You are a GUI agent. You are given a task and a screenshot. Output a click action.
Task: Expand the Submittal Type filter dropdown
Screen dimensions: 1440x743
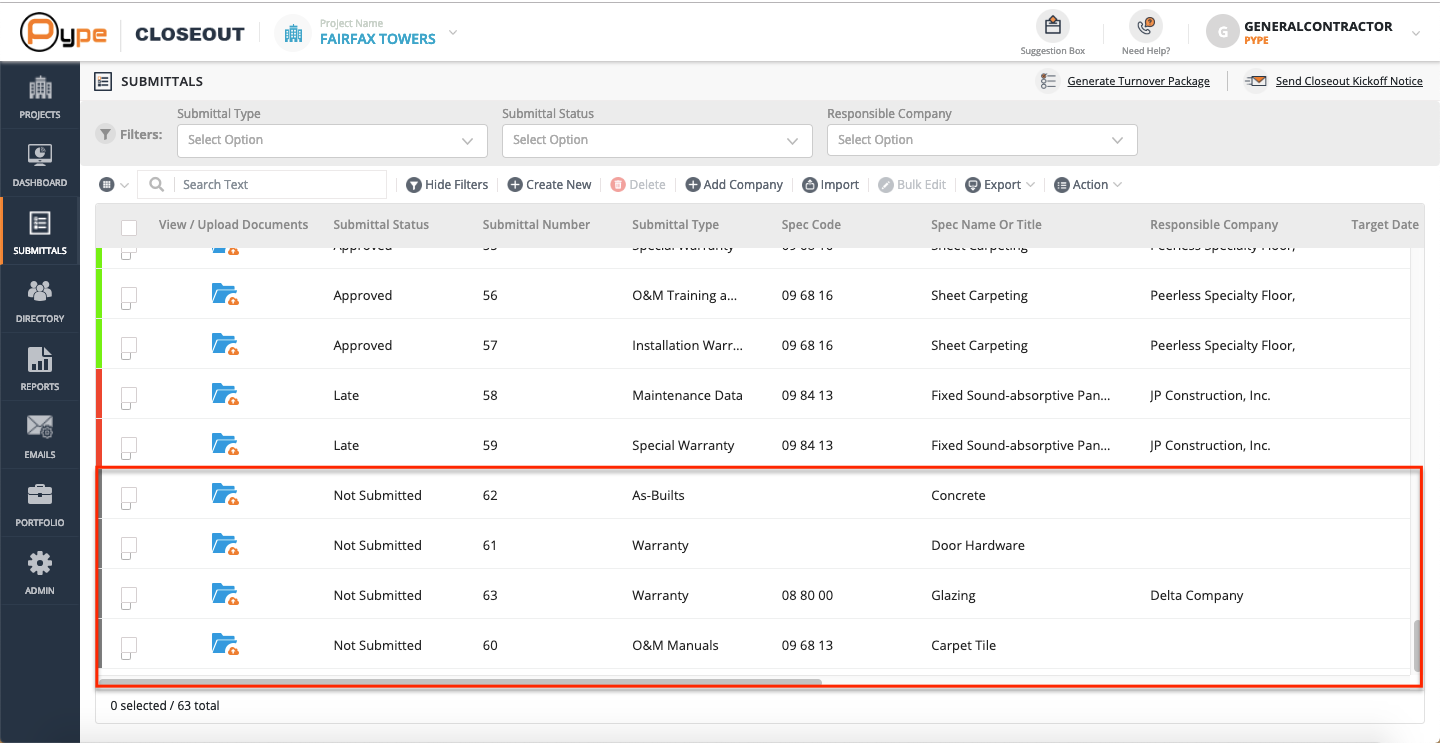pos(332,140)
